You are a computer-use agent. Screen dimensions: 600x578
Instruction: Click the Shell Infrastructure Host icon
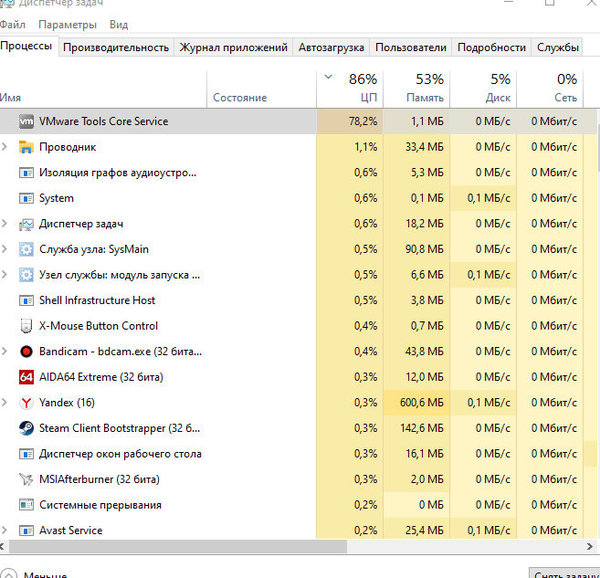click(26, 300)
